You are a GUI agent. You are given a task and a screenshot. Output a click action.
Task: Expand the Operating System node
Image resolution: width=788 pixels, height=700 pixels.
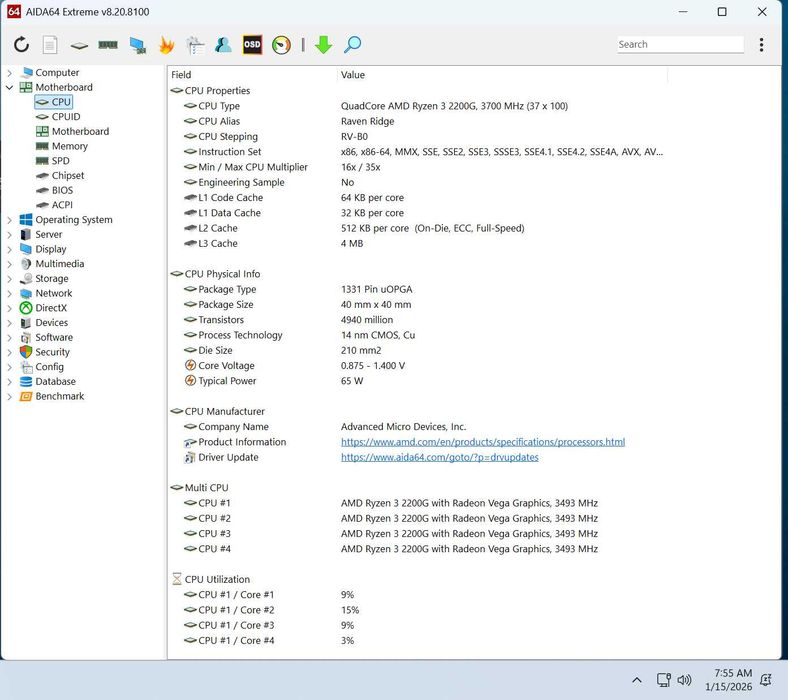pyautogui.click(x=9, y=220)
